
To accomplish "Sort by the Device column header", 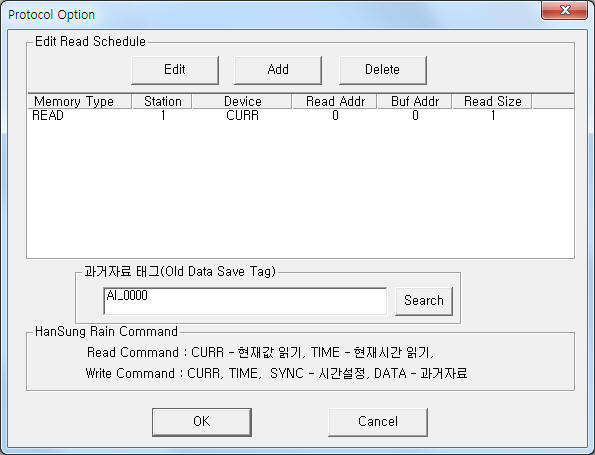I will click(242, 102).
